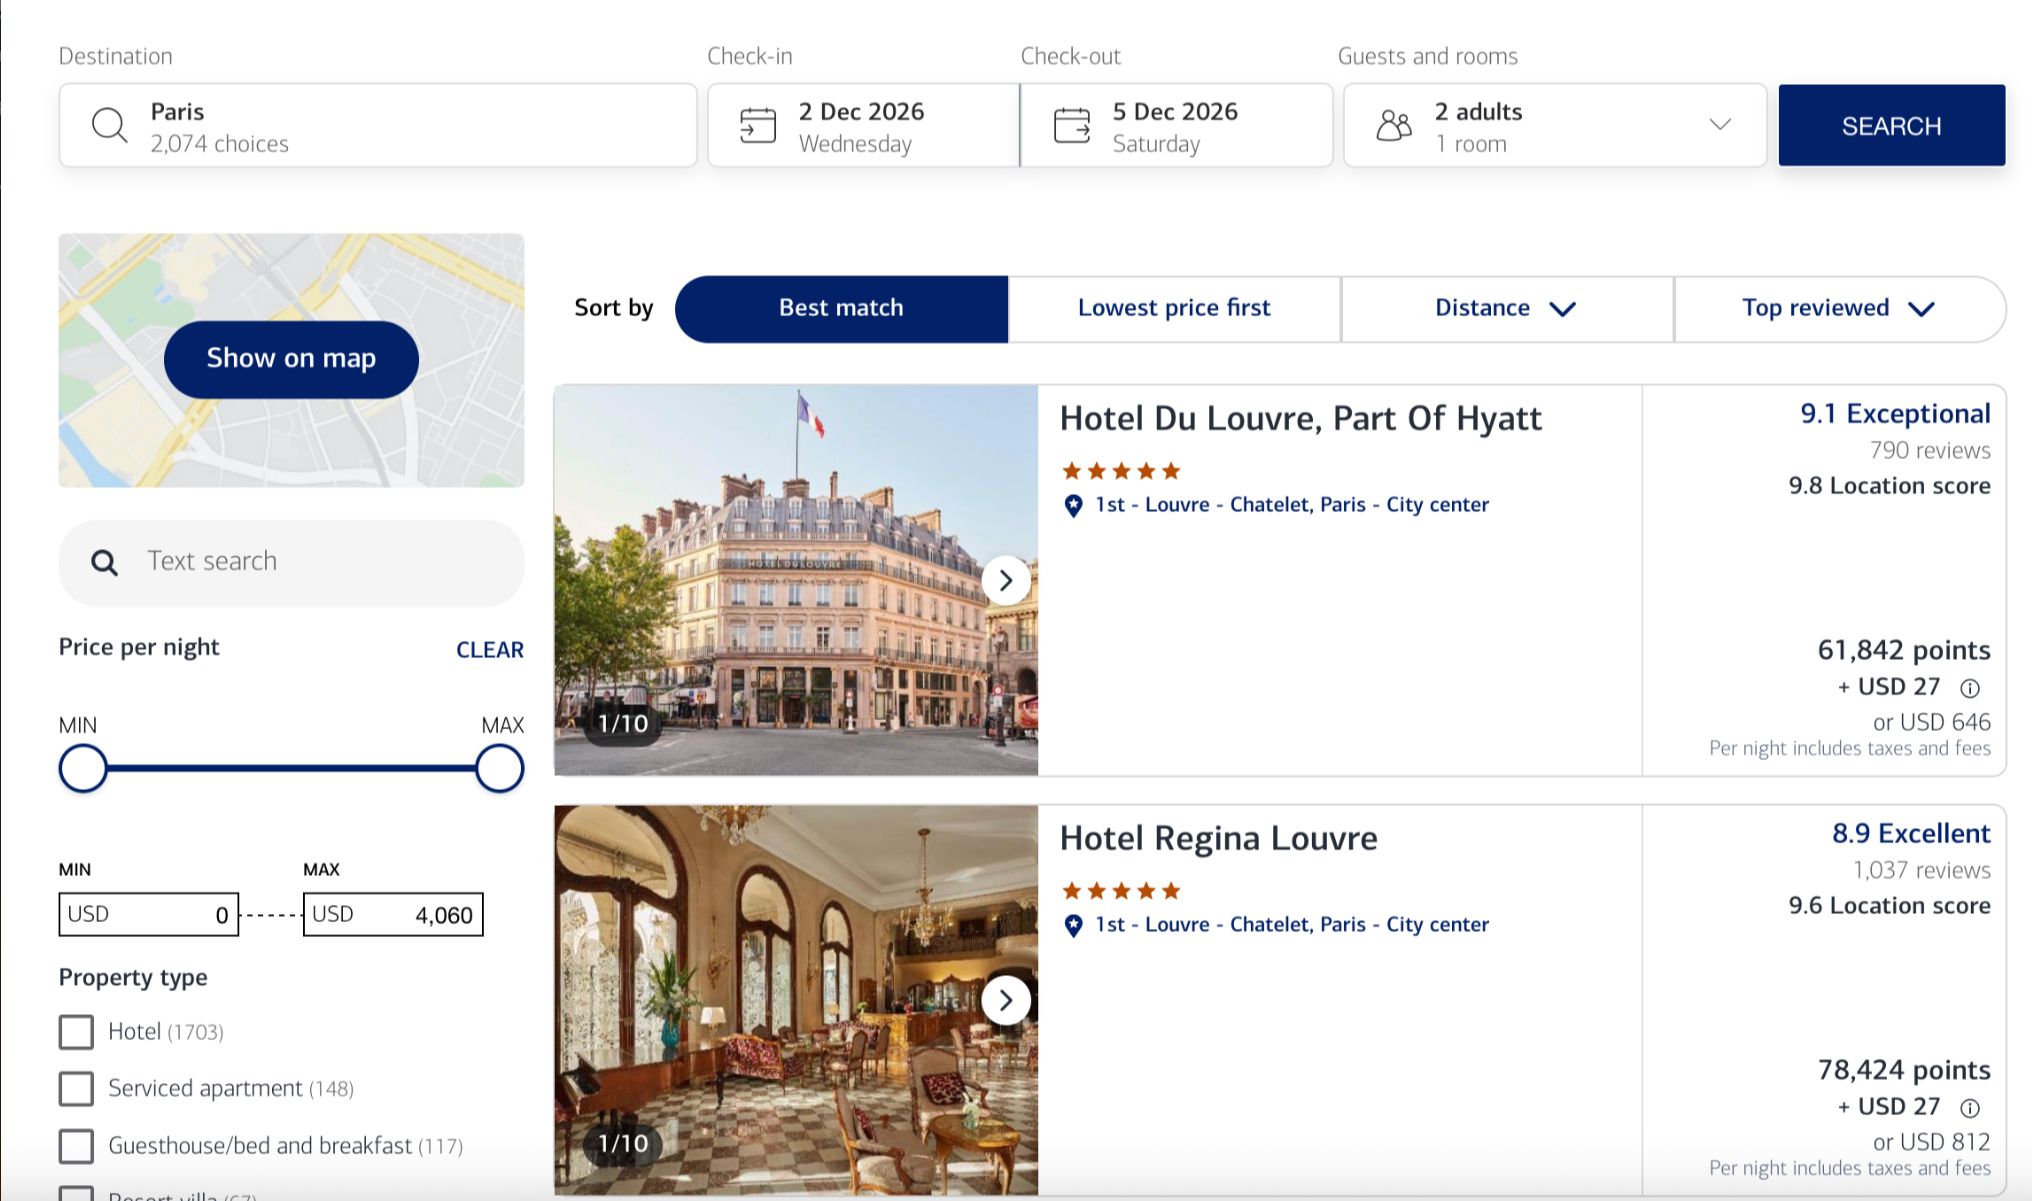Screen dimensions: 2032x1201
Task: Open Hotel Regina Louvre title link
Action: pyautogui.click(x=1218, y=838)
